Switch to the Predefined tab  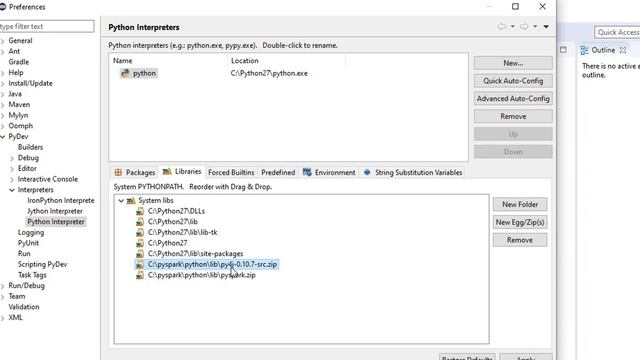(278, 172)
